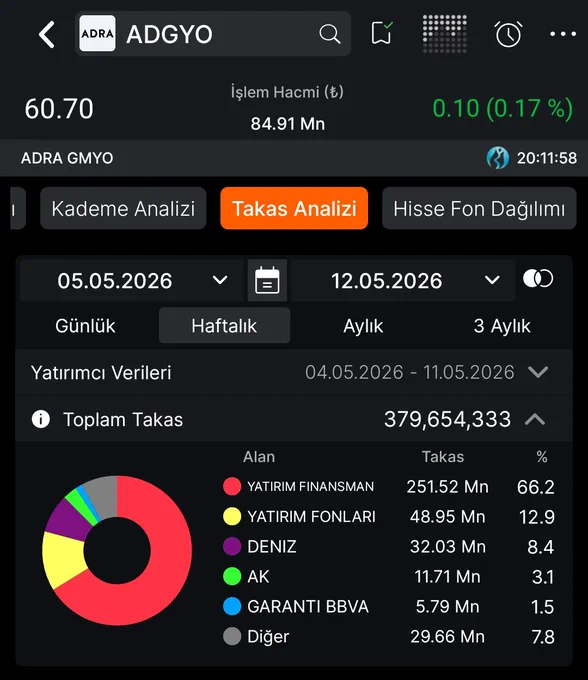588x680 pixels.
Task: Tap the GARANTI BBVA row label
Action: click(x=308, y=606)
